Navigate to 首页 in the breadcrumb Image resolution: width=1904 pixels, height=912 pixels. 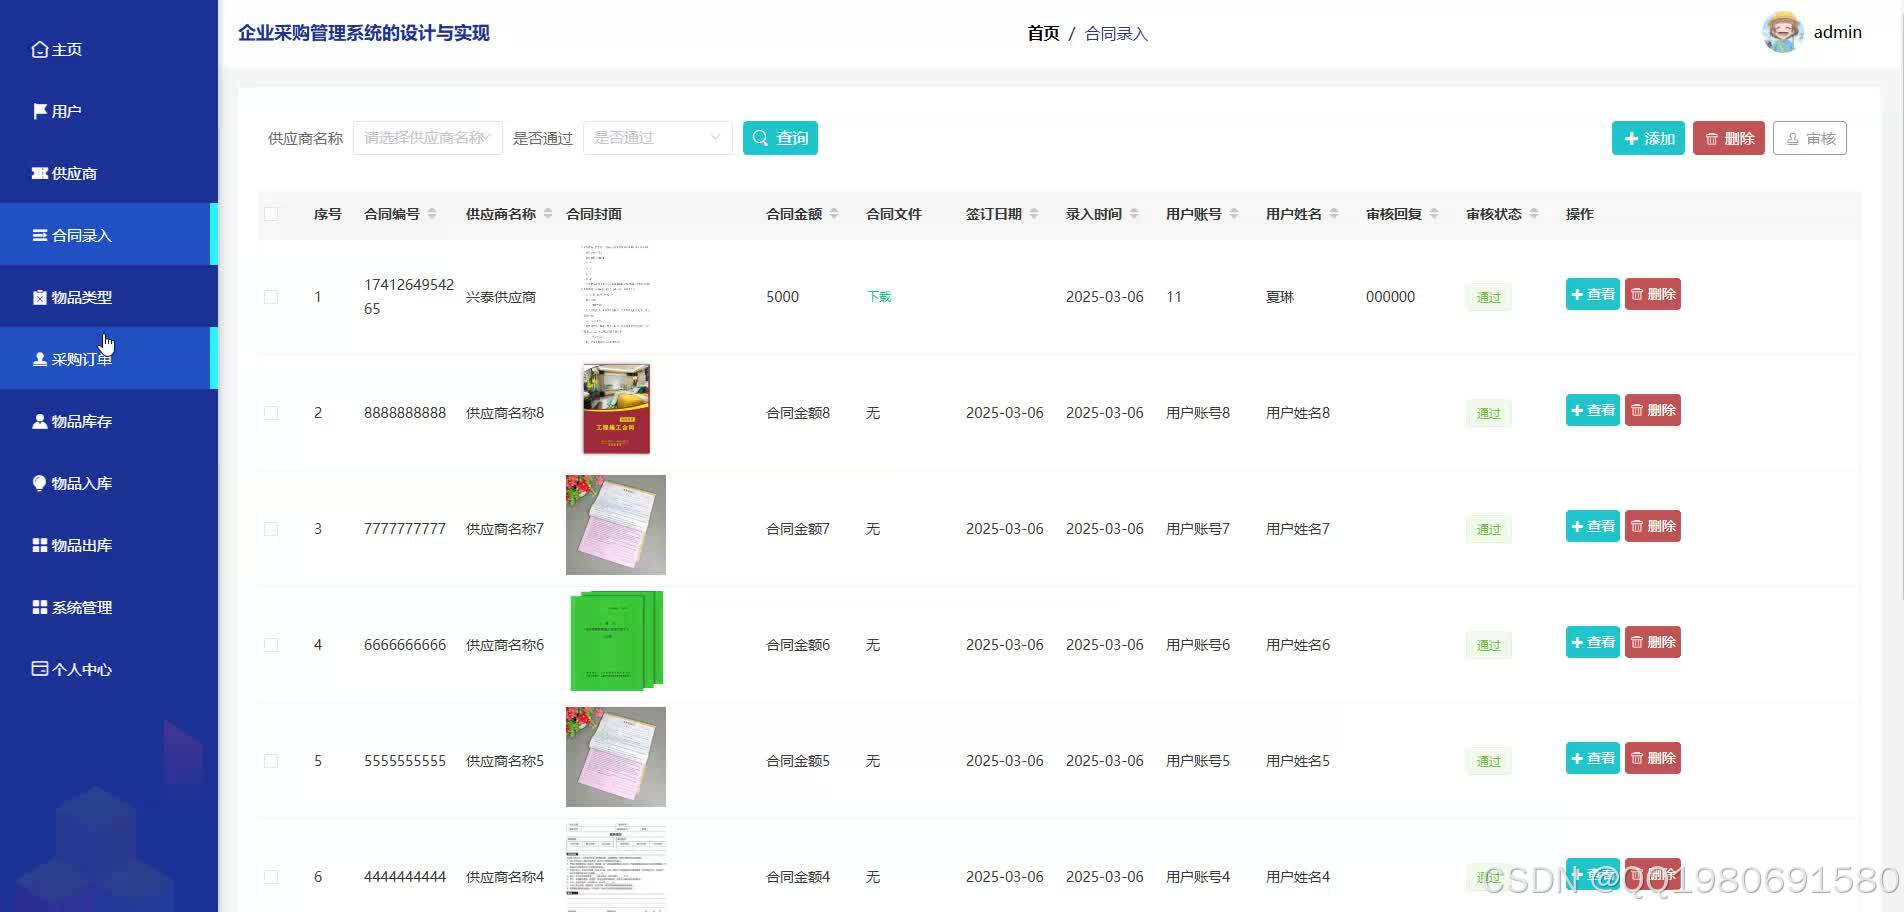[1041, 32]
